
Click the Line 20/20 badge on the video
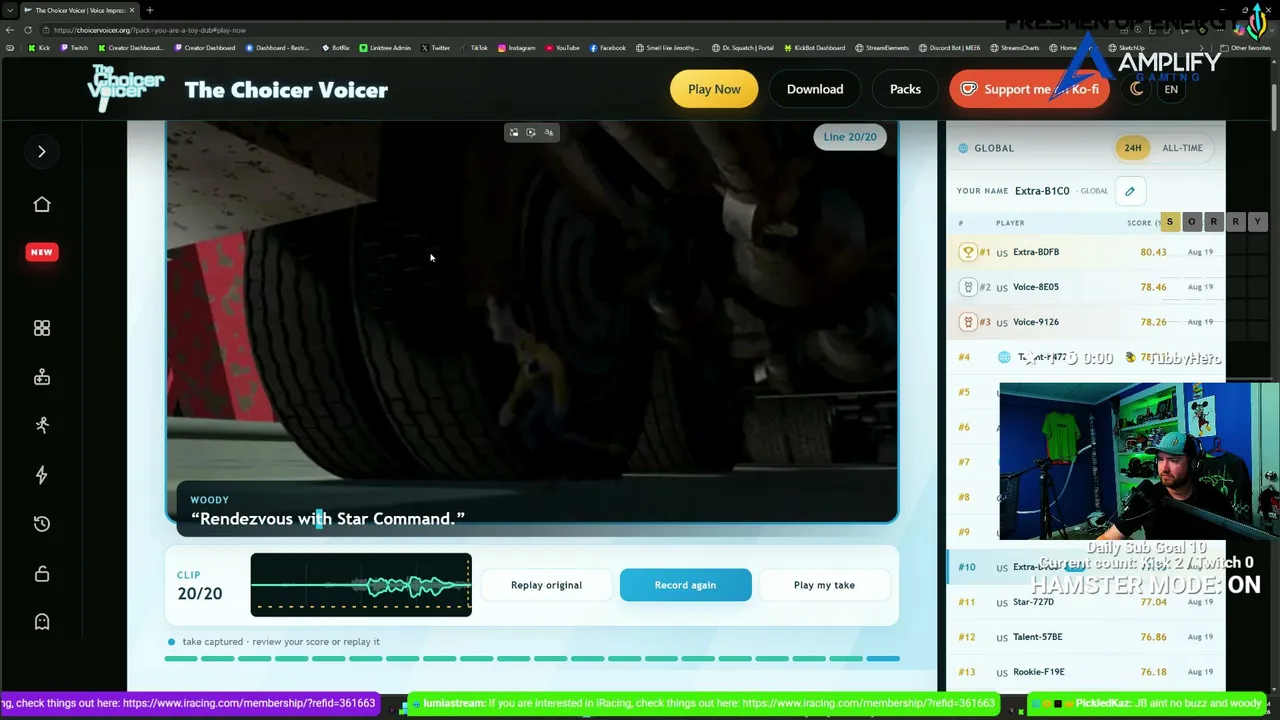(x=850, y=137)
